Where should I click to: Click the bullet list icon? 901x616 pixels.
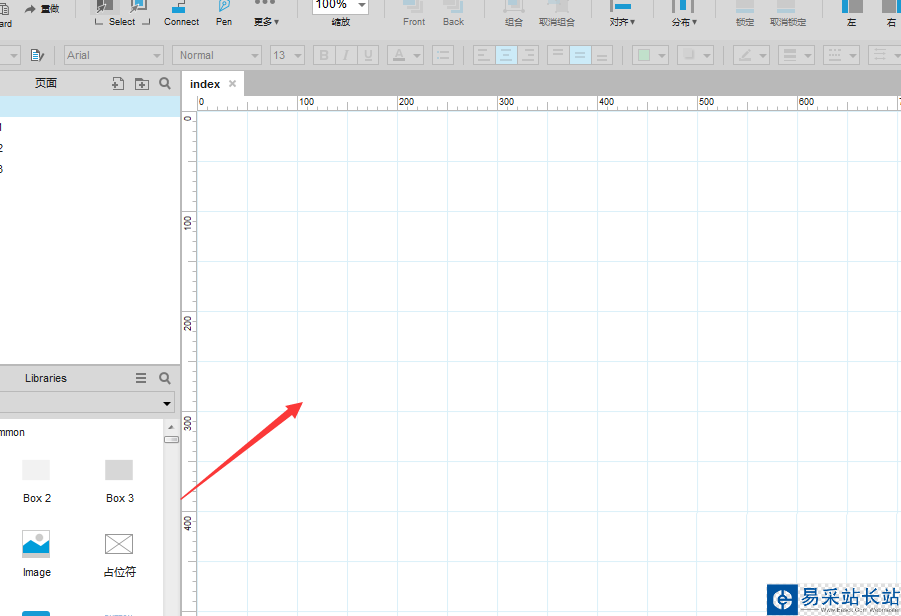click(442, 55)
